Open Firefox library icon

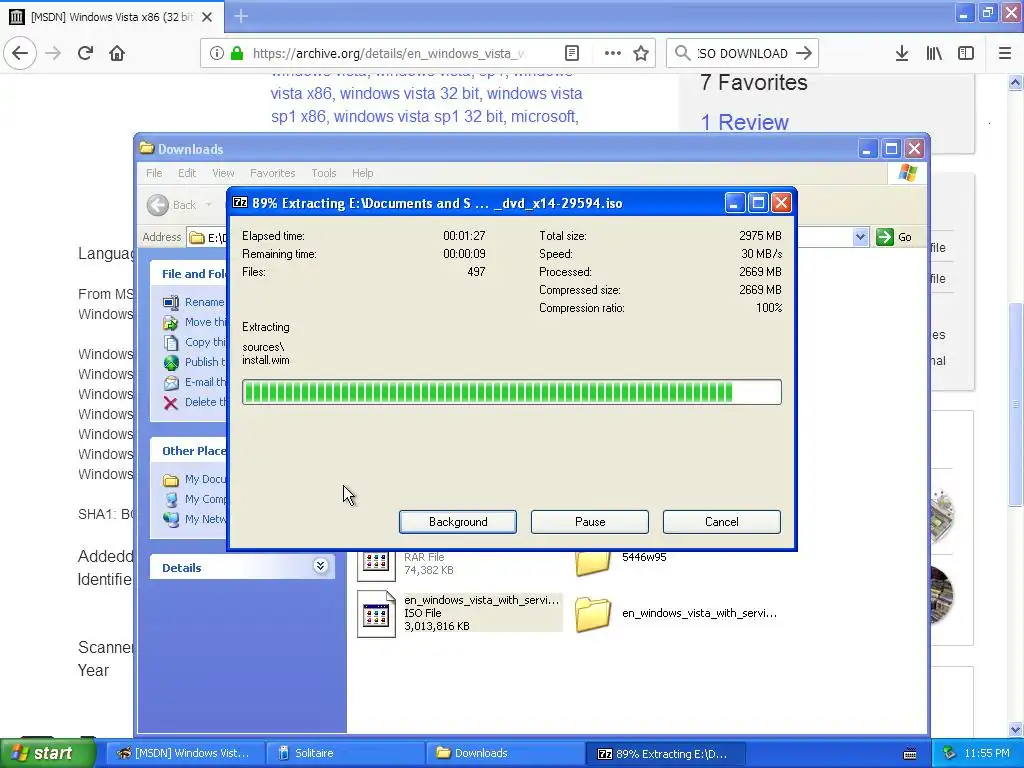(x=934, y=53)
